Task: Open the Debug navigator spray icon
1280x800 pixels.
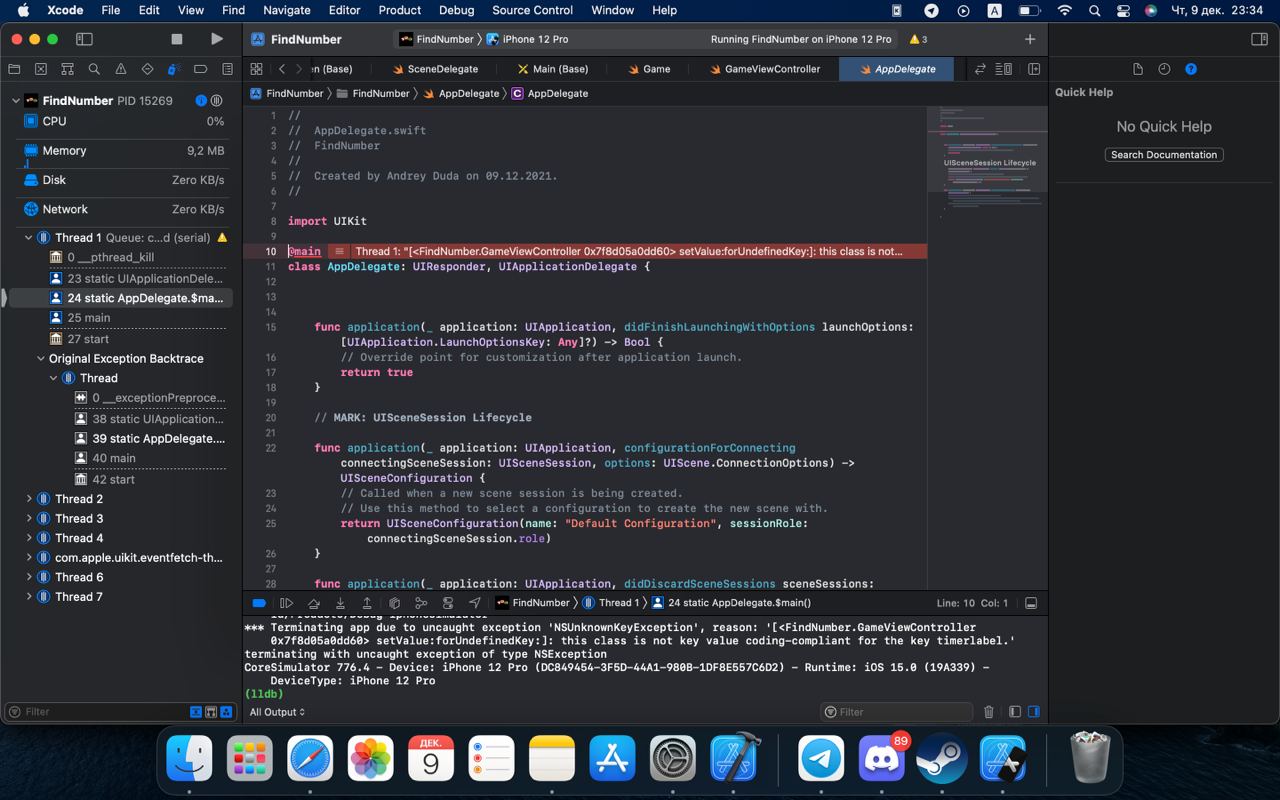Action: pyautogui.click(x=174, y=69)
